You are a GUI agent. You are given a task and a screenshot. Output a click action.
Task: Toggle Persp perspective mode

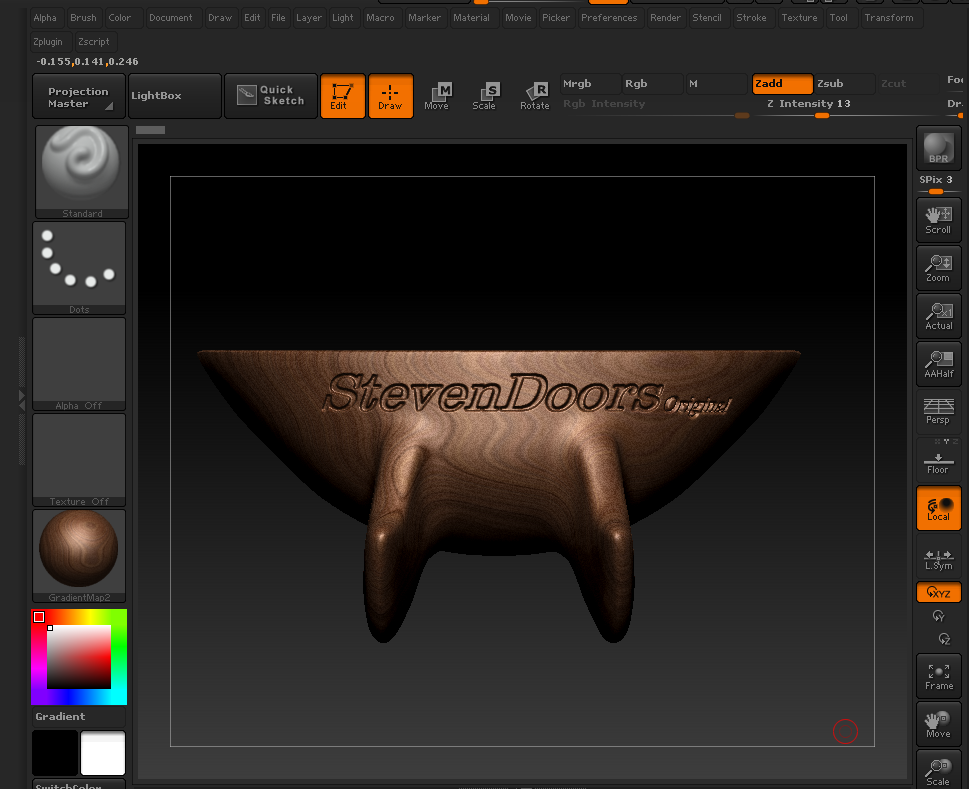coord(938,411)
